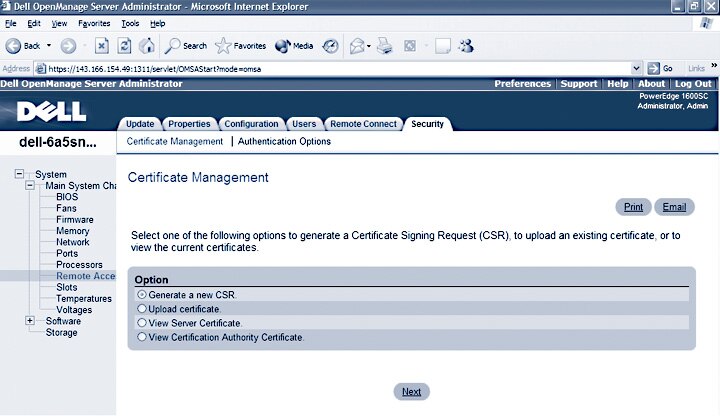
Task: Select the Security tab
Action: [428, 124]
